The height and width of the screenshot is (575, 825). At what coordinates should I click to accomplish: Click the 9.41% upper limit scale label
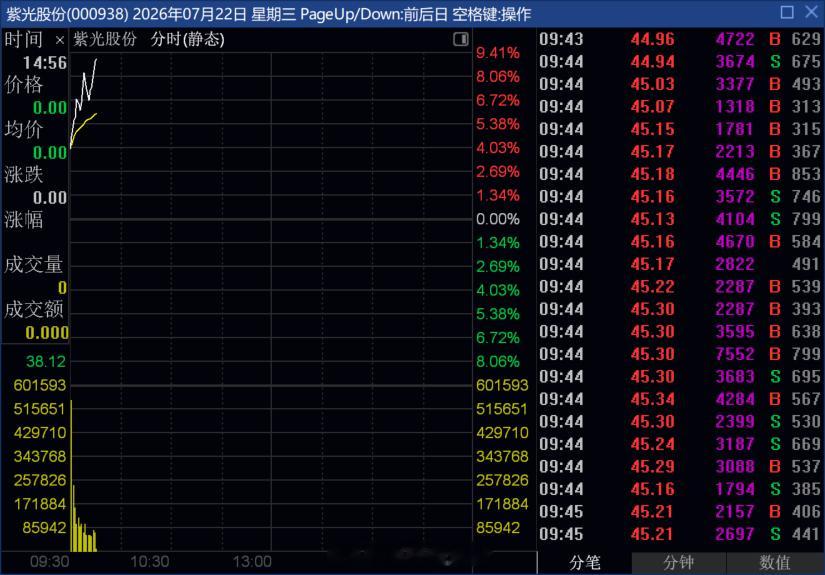[x=498, y=53]
